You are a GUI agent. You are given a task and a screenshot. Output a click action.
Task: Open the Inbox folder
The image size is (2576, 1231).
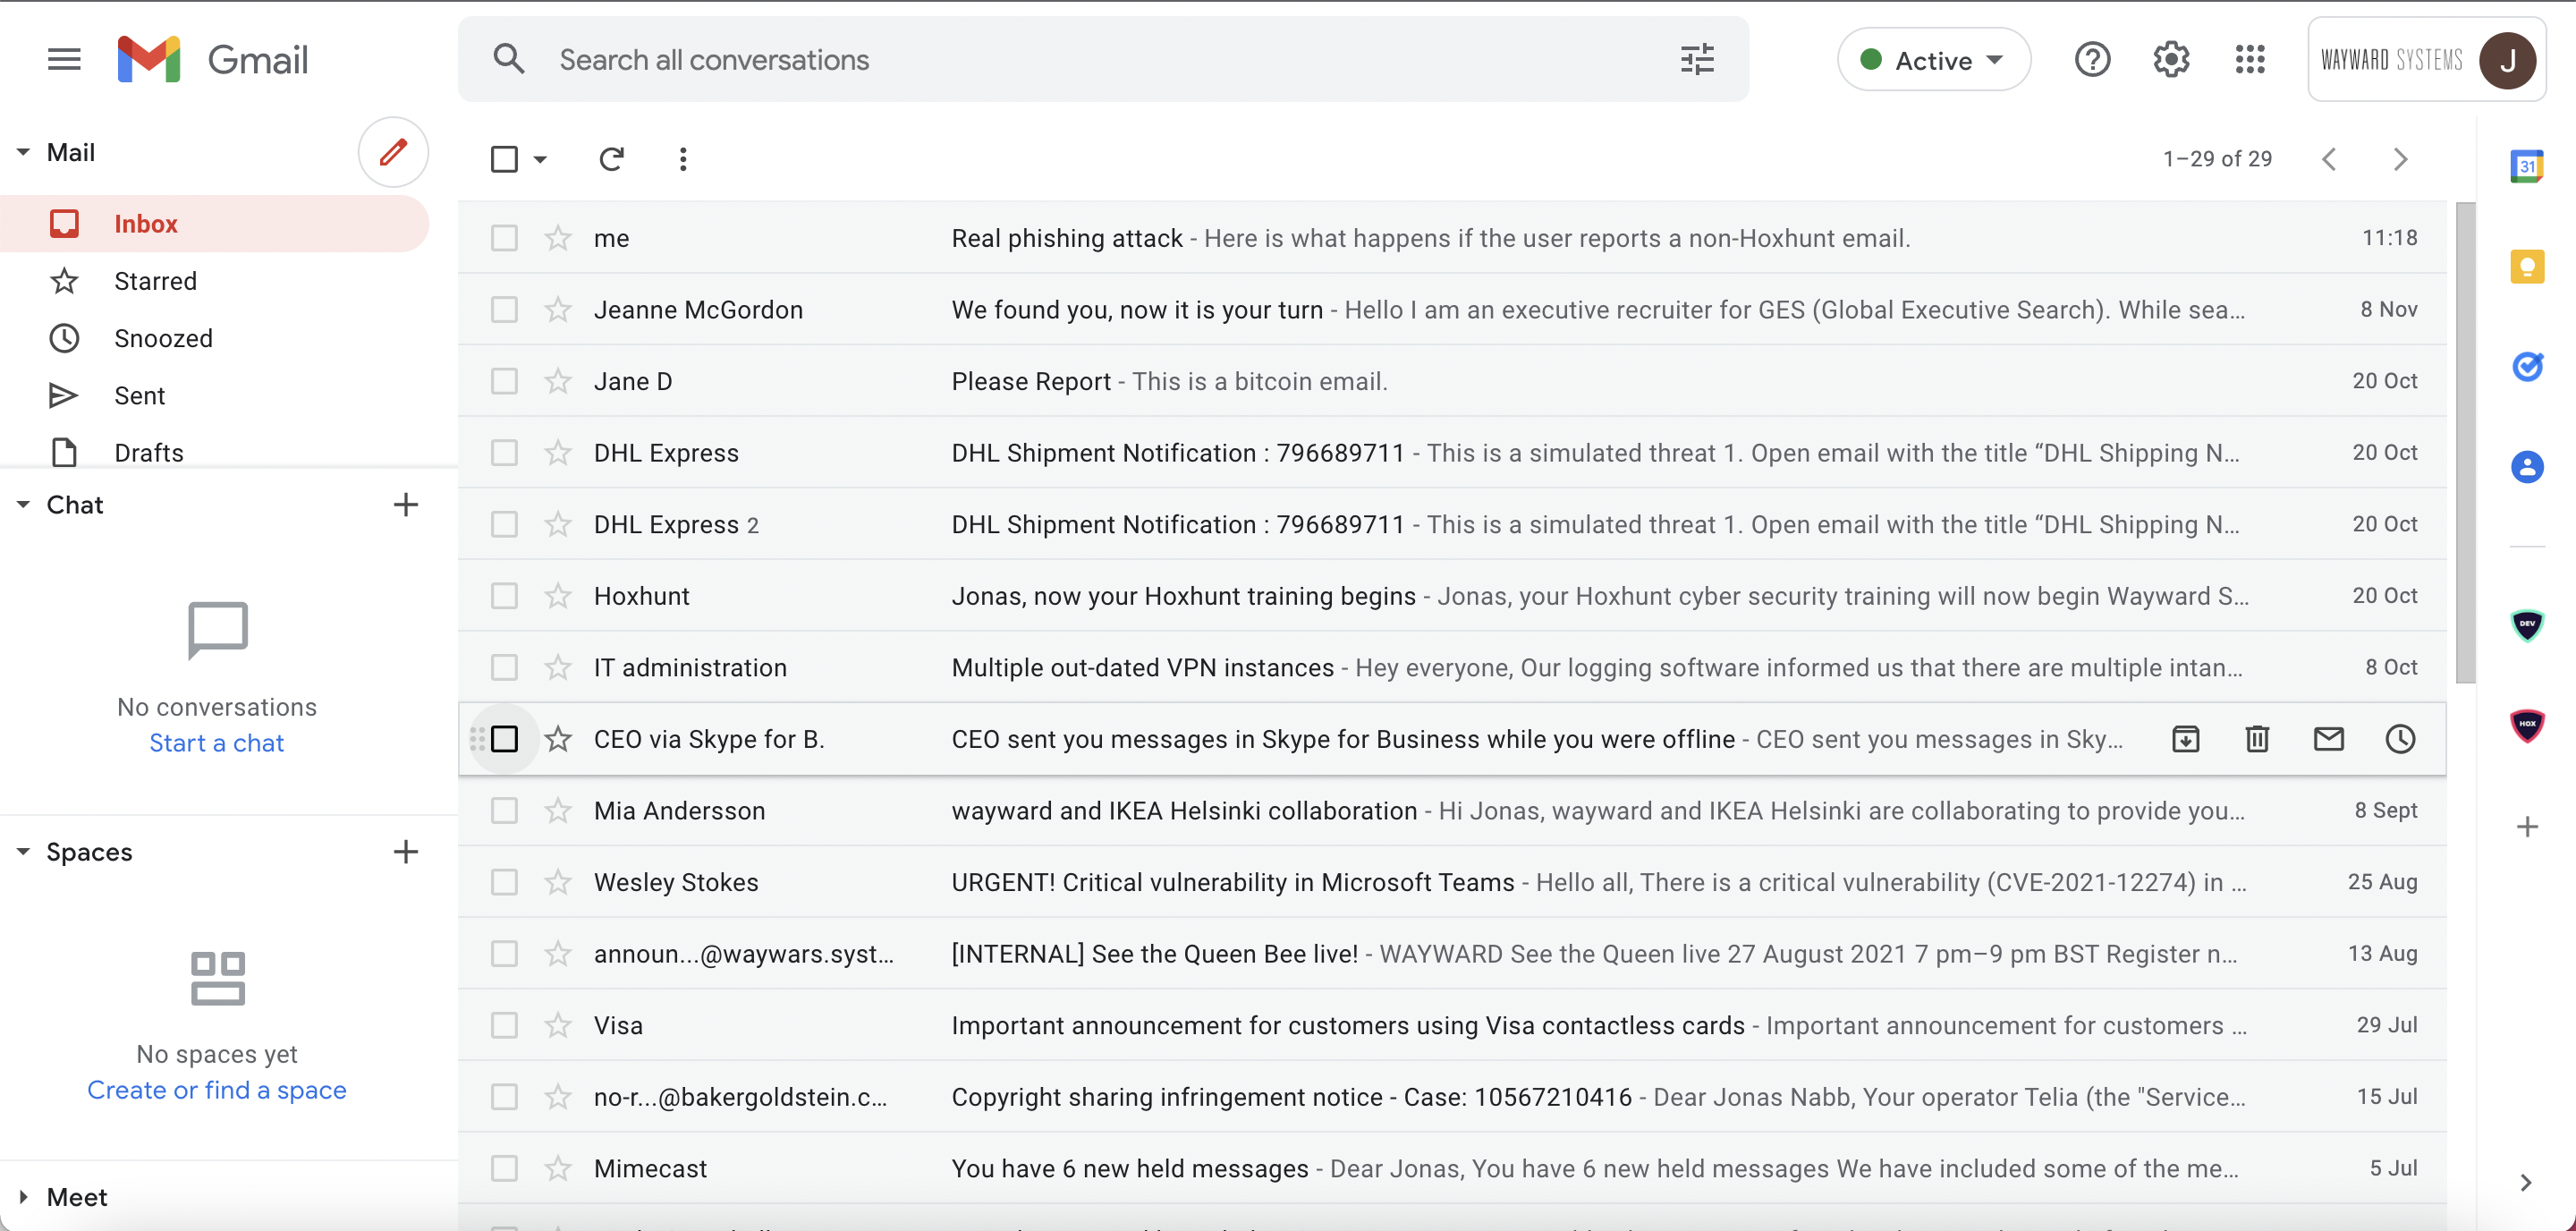[x=214, y=224]
